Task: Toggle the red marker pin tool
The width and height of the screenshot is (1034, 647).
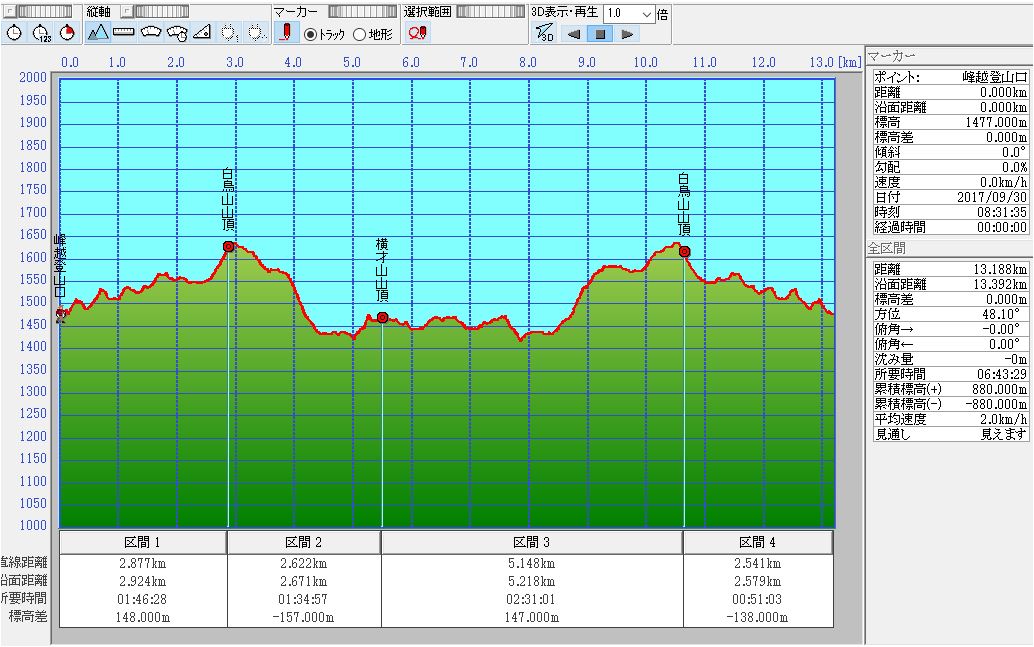Action: 286,32
